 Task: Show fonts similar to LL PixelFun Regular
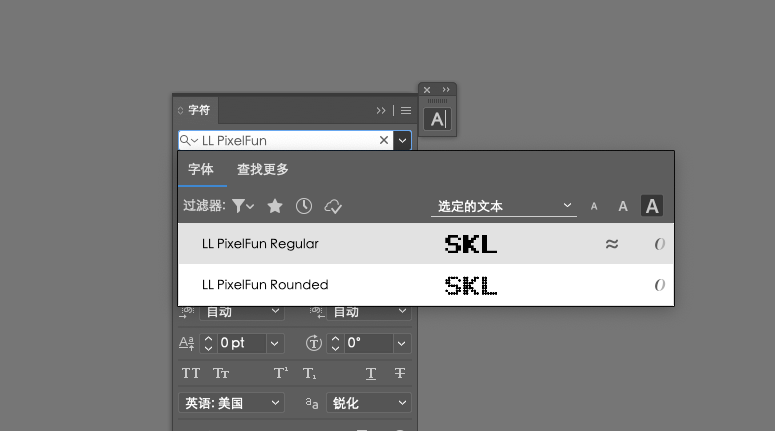pos(612,244)
